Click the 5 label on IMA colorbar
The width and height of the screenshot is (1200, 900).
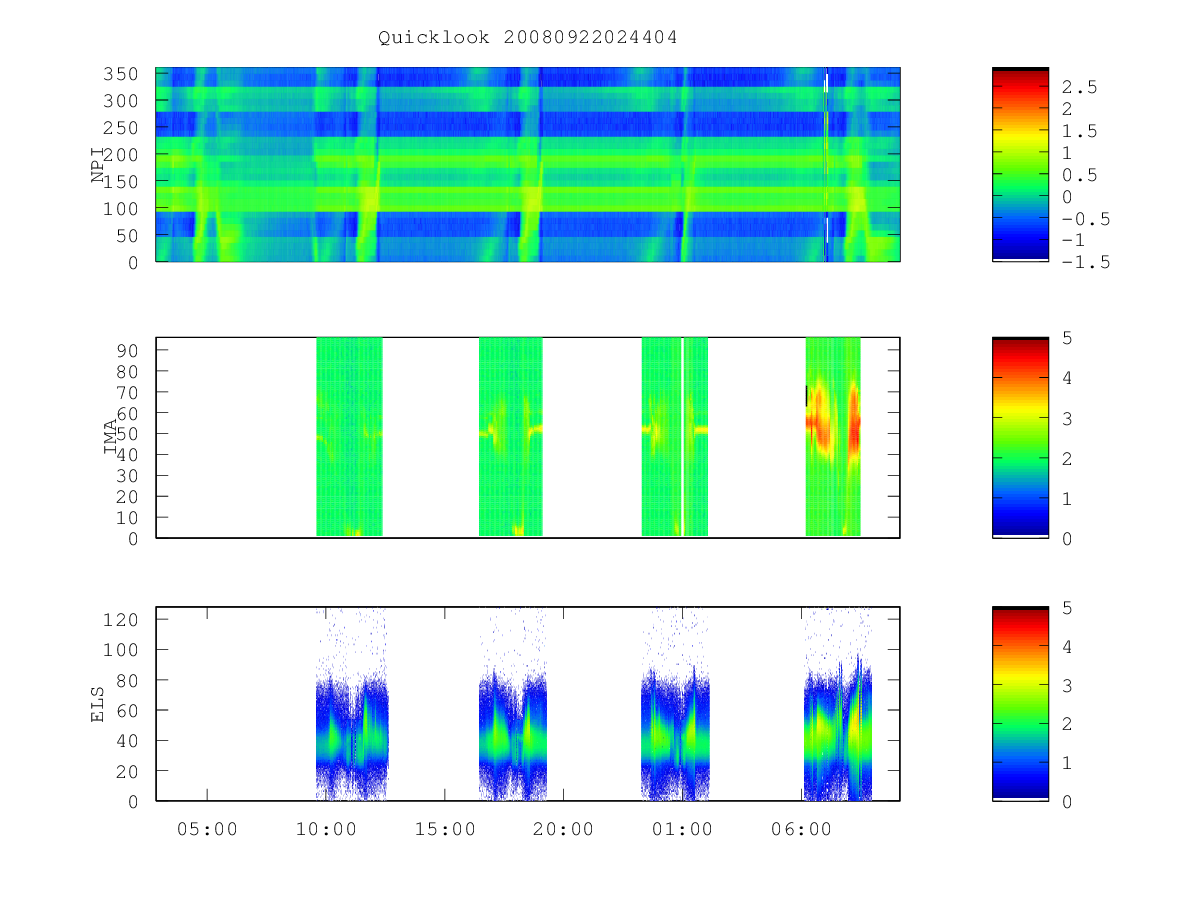click(x=1067, y=338)
